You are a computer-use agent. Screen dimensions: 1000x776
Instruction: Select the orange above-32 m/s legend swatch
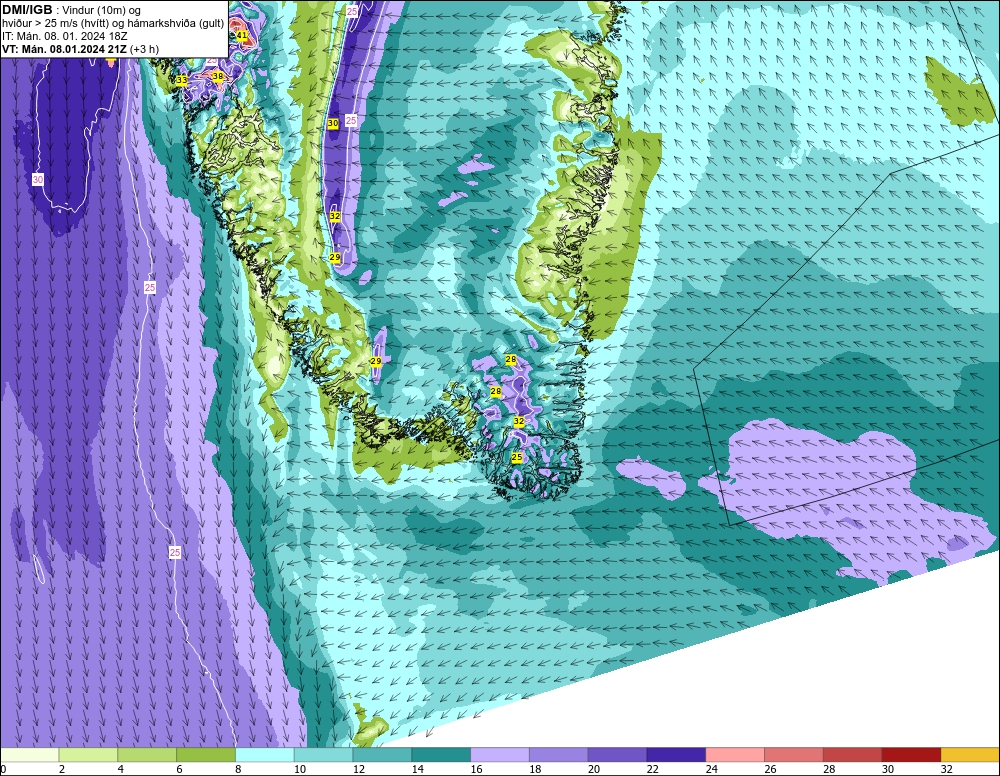(x=971, y=756)
